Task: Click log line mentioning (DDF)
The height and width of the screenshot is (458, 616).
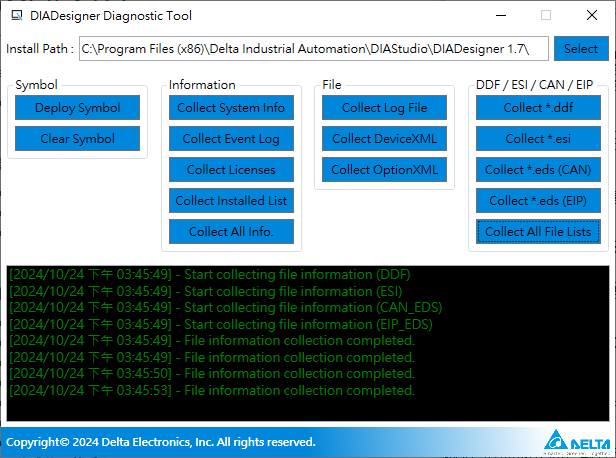Action: (210, 275)
